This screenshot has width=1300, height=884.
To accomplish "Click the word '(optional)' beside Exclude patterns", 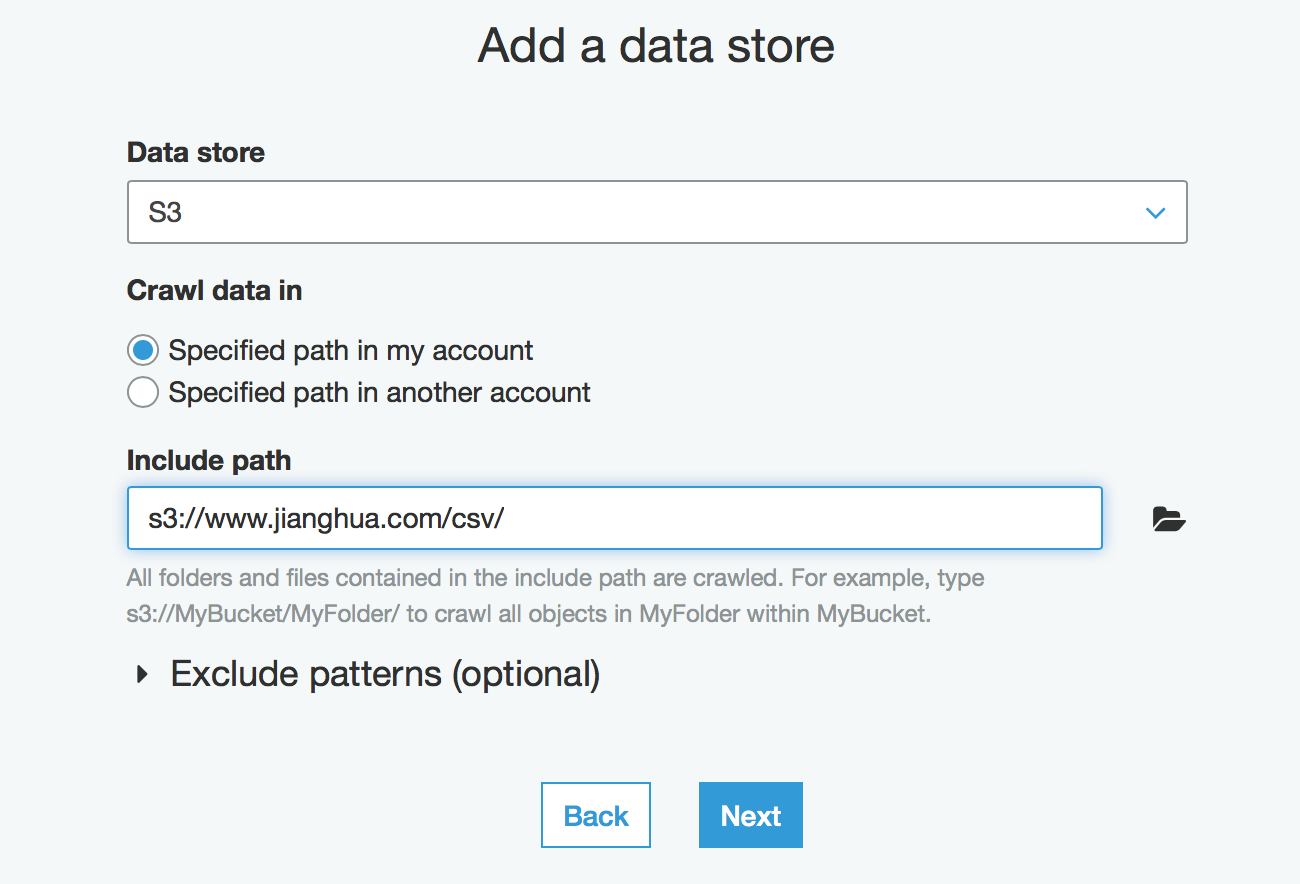I will 526,675.
